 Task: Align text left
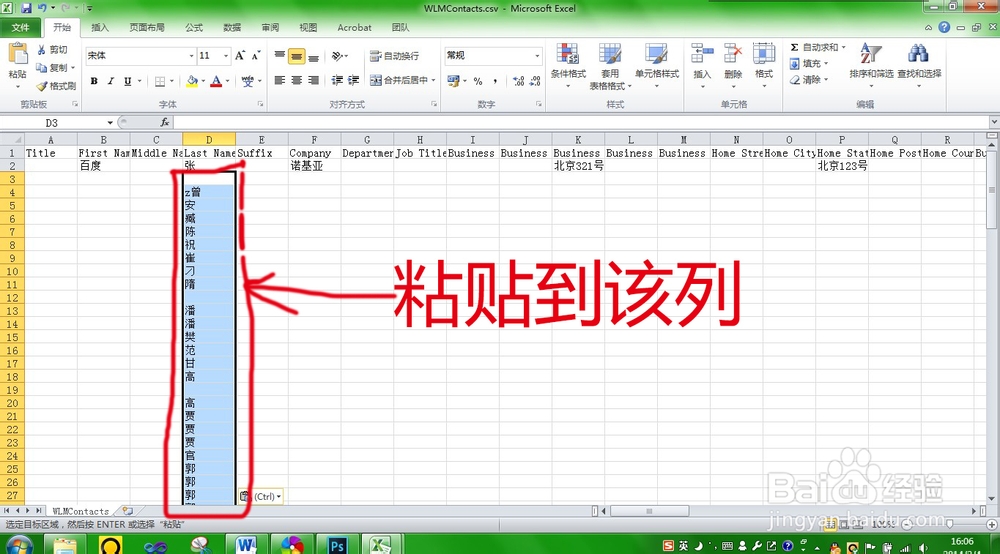279,80
